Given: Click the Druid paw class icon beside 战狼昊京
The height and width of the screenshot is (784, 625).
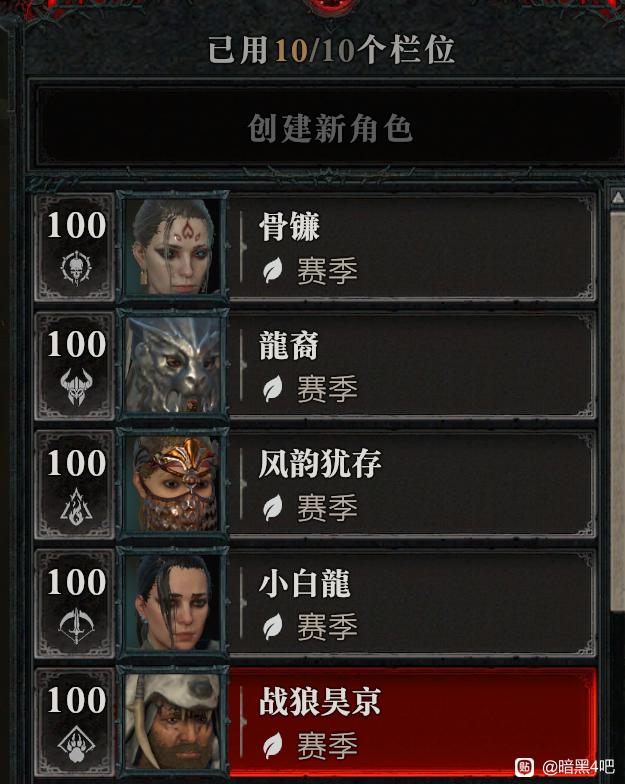Looking at the screenshot, I should click(x=76, y=744).
